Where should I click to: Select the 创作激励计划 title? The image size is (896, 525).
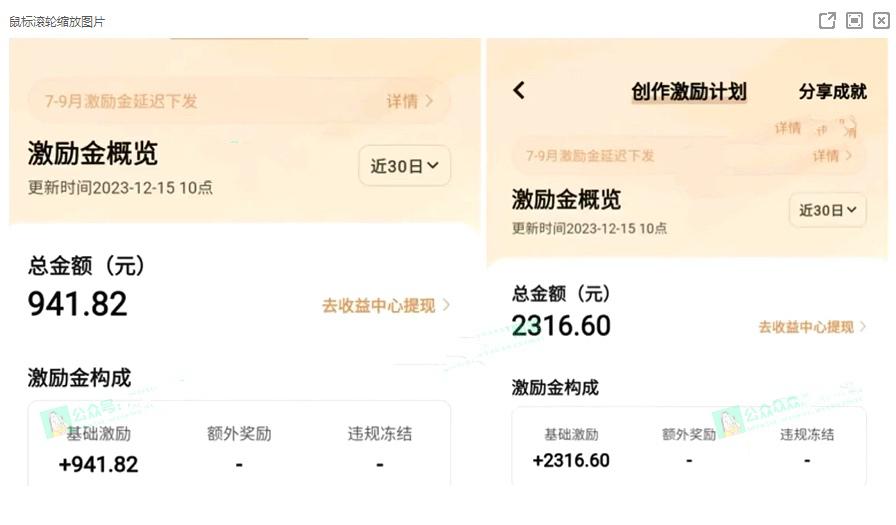tap(689, 91)
